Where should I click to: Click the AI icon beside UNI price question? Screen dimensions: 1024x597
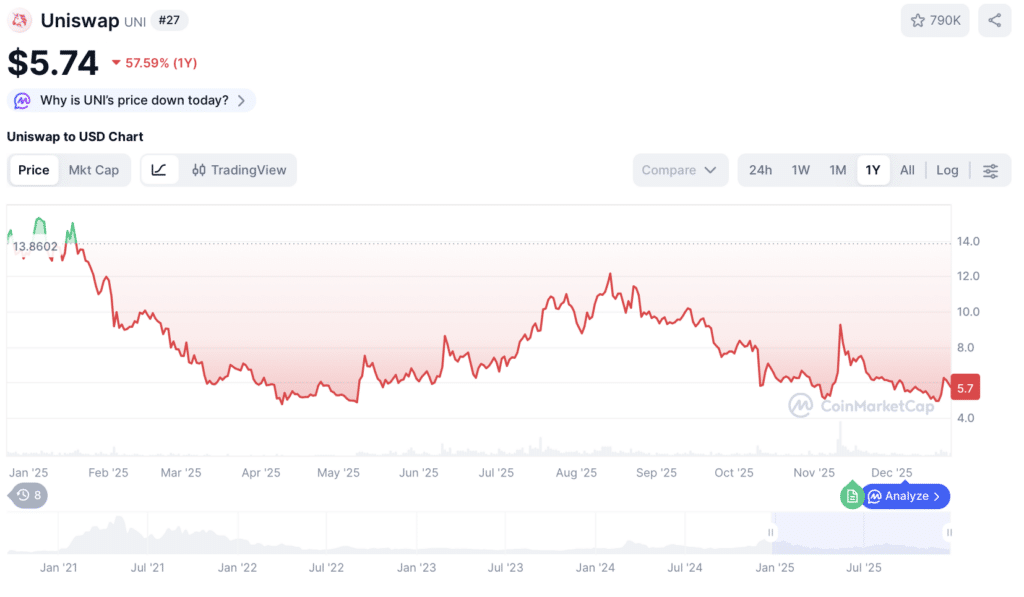coord(22,101)
